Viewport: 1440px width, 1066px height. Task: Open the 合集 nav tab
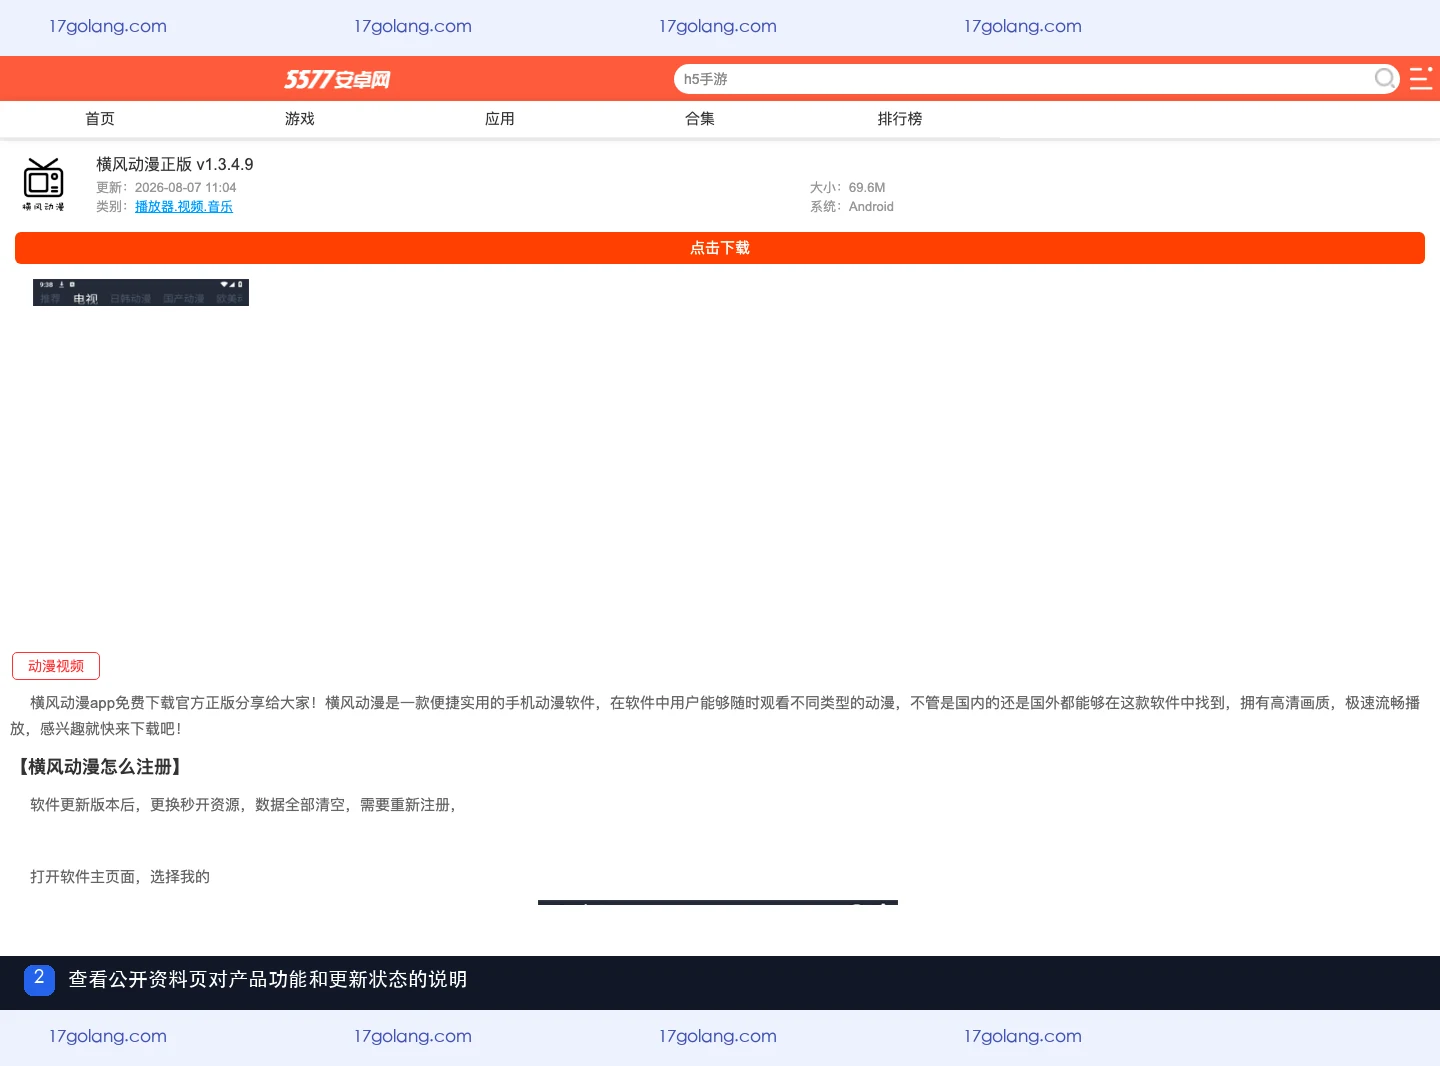point(700,119)
